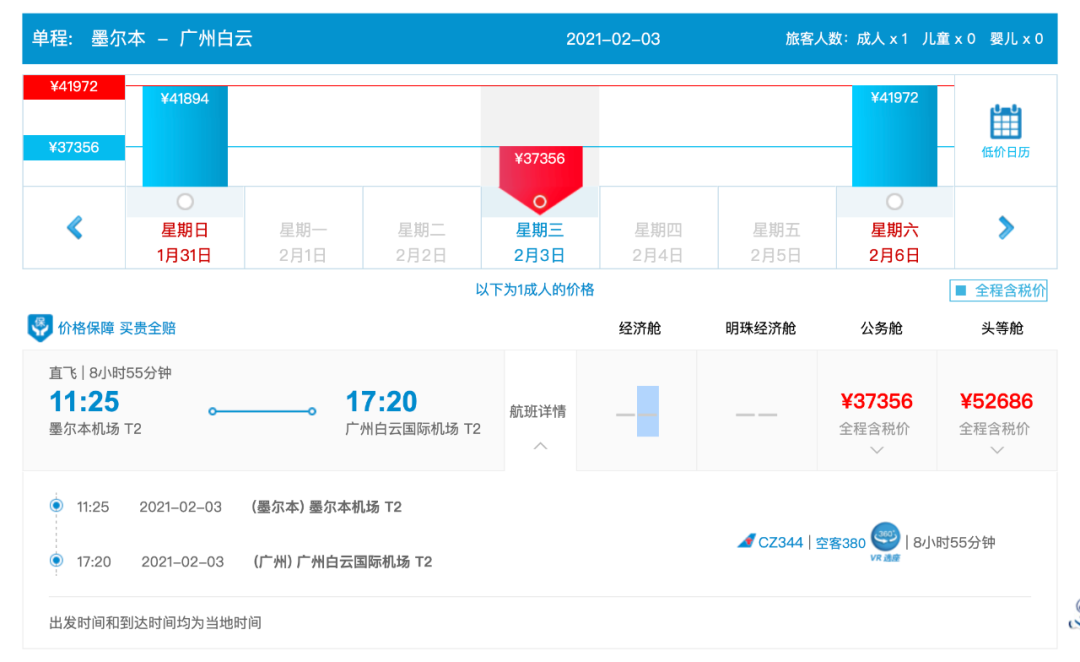
Task: Toggle the 全程含税价 checkbox
Action: (961, 290)
